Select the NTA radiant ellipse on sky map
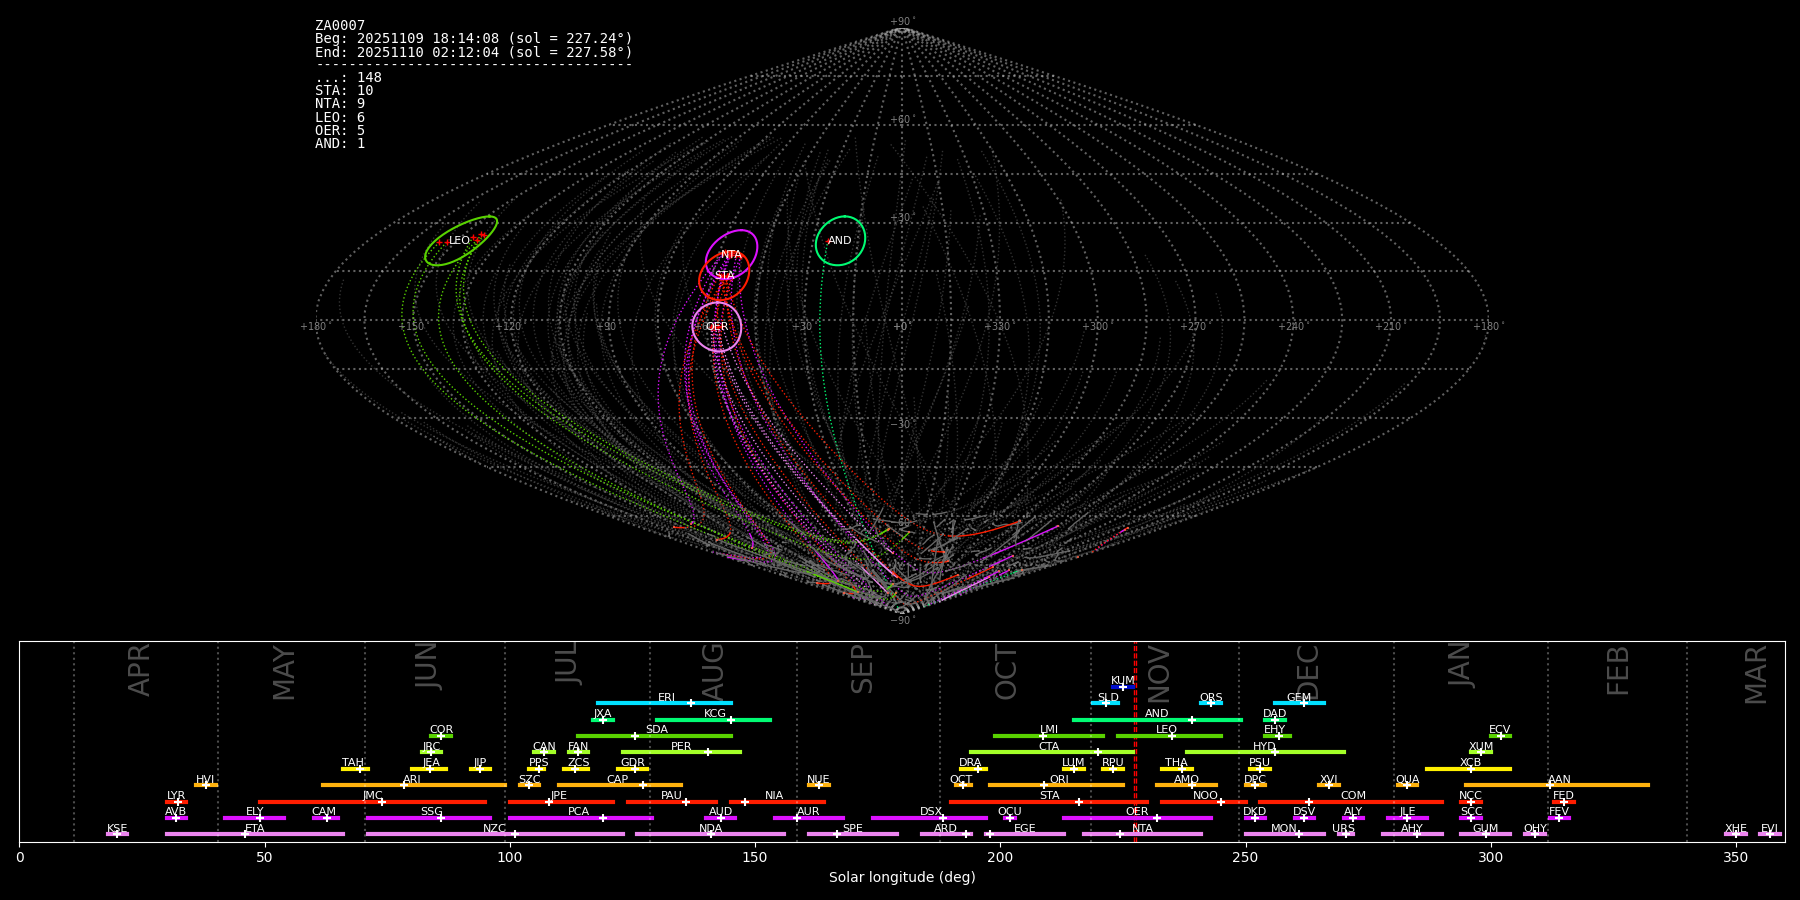Image resolution: width=1800 pixels, height=900 pixels. click(x=731, y=255)
